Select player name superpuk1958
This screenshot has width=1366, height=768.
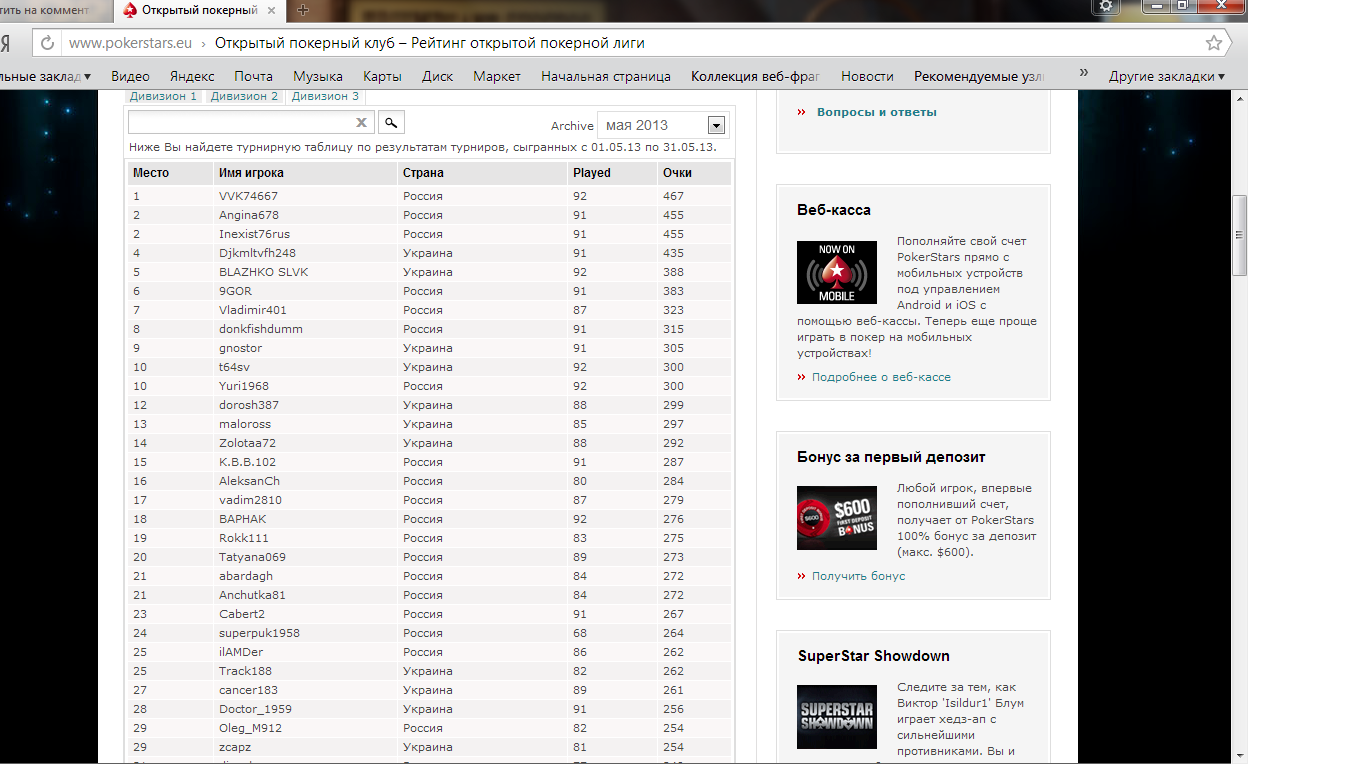(x=259, y=633)
